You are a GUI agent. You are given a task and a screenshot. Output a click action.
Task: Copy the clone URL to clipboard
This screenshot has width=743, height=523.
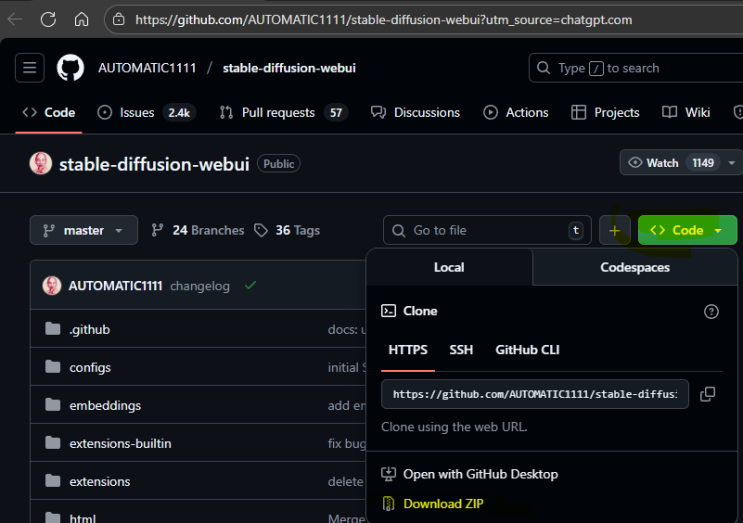[x=707, y=394]
